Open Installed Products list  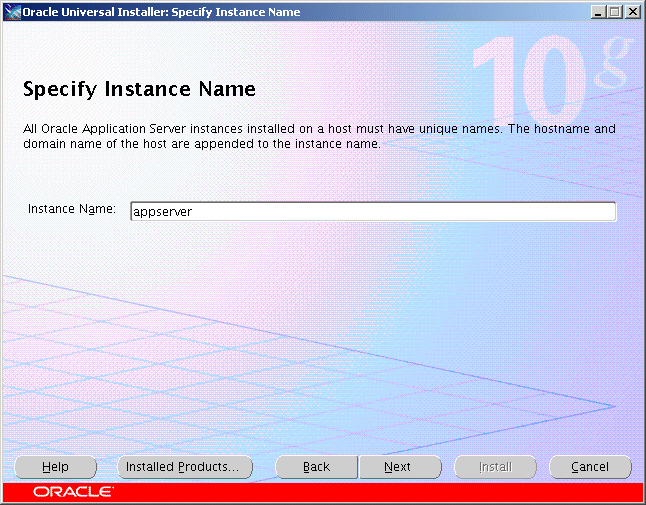[x=185, y=467]
